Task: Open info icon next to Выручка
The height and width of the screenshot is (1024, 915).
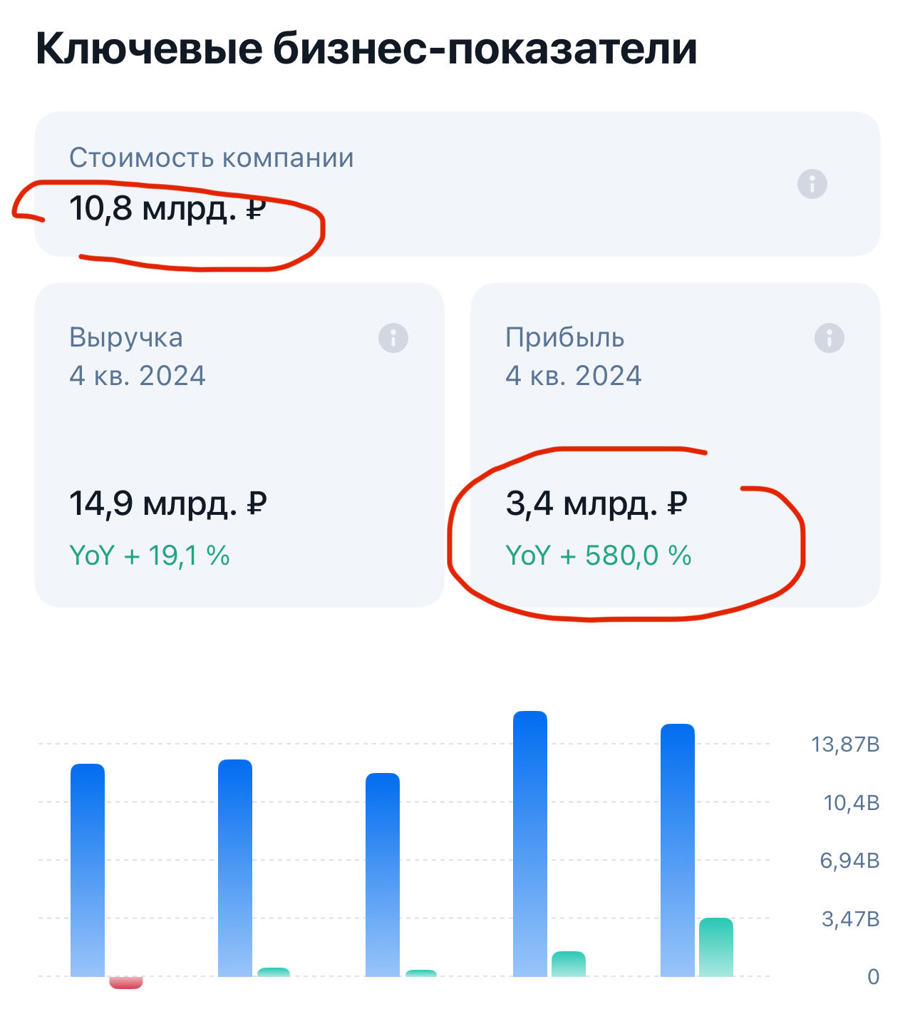Action: tap(393, 338)
